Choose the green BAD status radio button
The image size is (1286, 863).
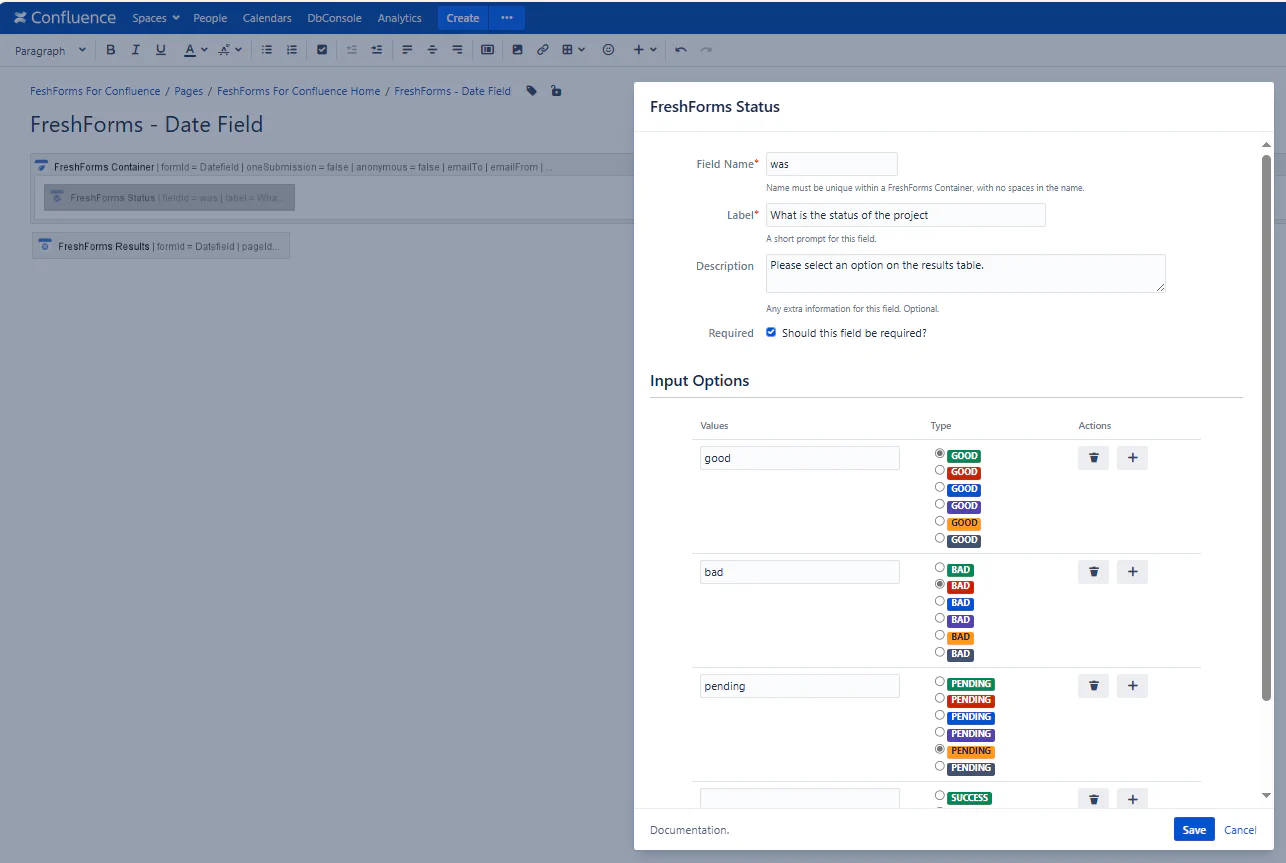point(940,568)
